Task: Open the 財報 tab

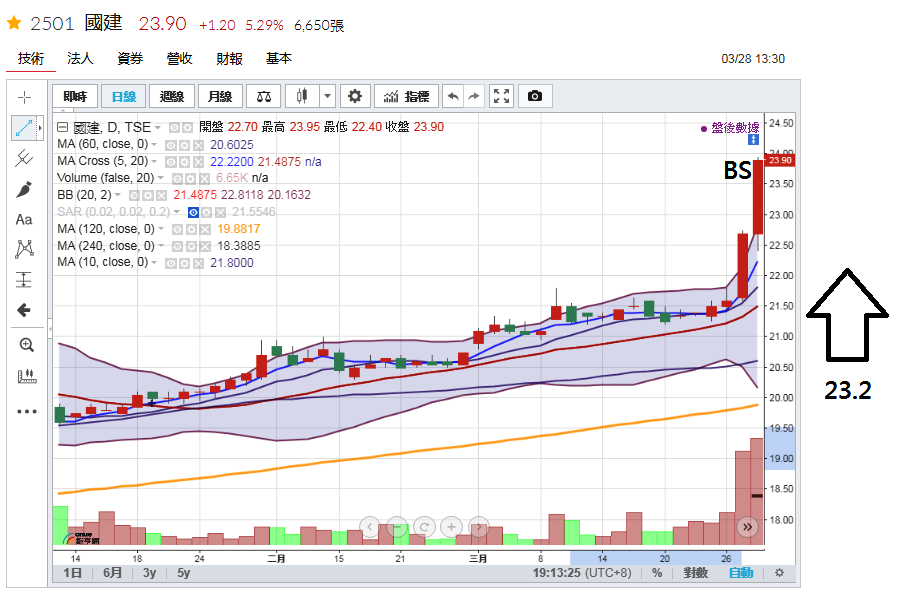Action: coord(229,59)
